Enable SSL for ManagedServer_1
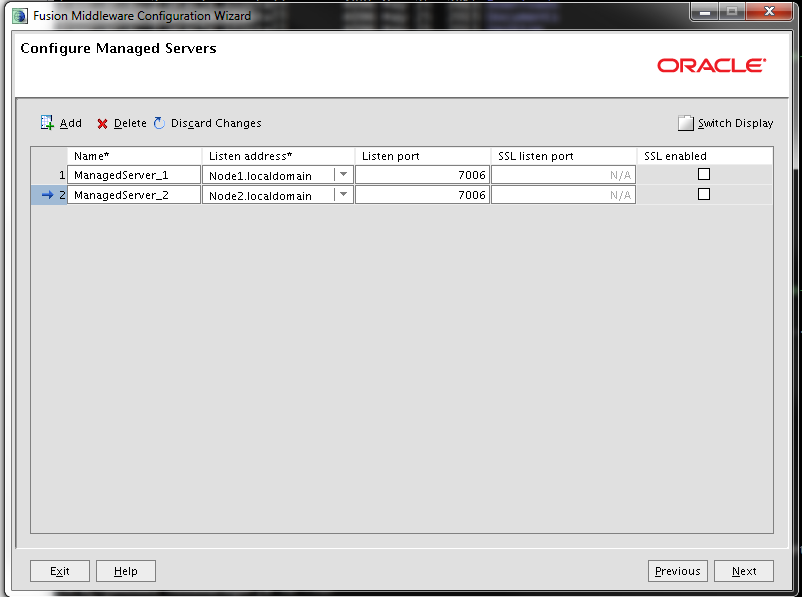This screenshot has width=802, height=597. [x=704, y=174]
